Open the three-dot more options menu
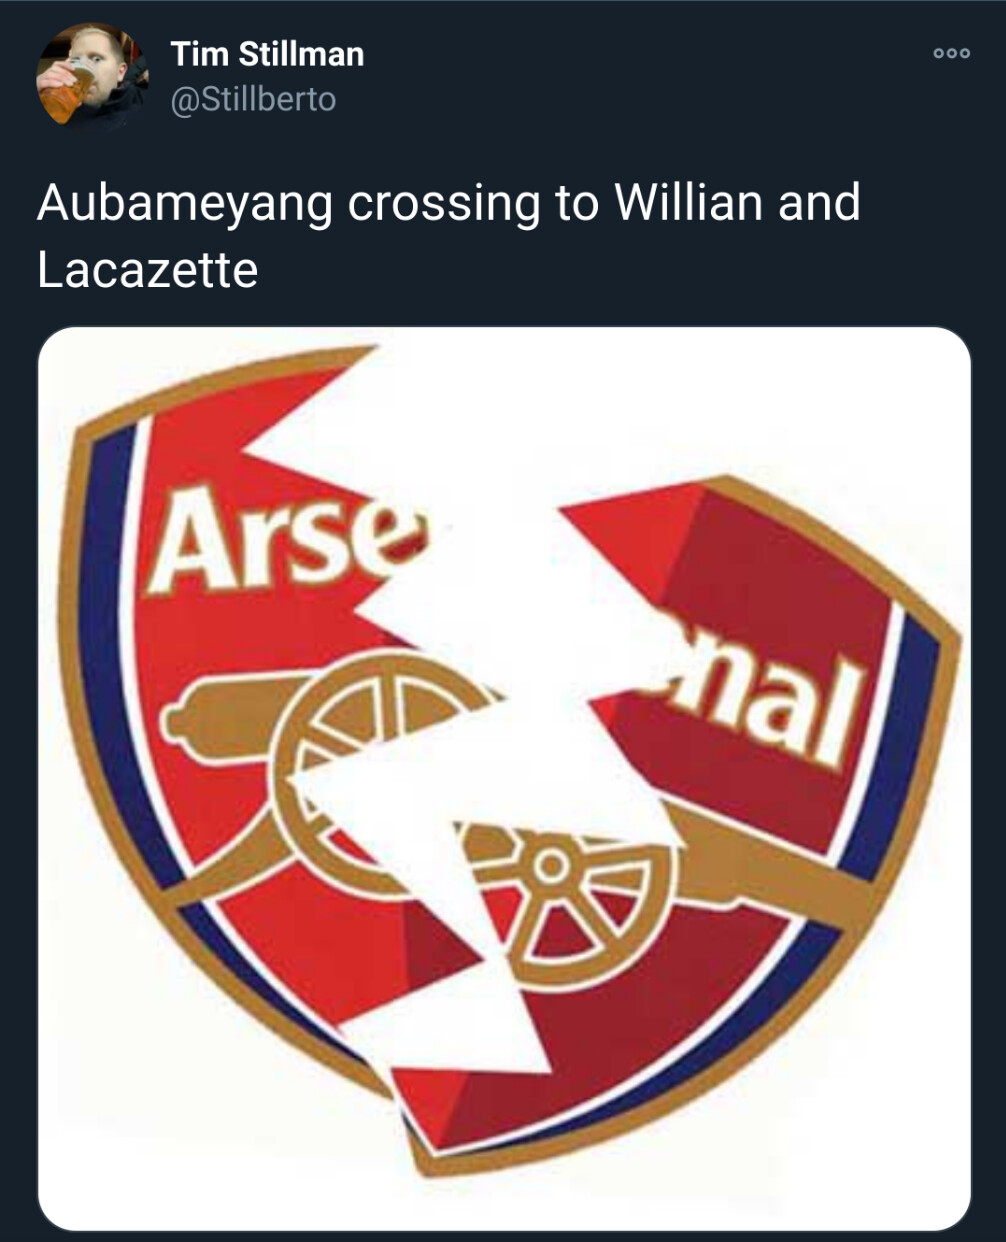The height and width of the screenshot is (1242, 1006). pos(951,54)
